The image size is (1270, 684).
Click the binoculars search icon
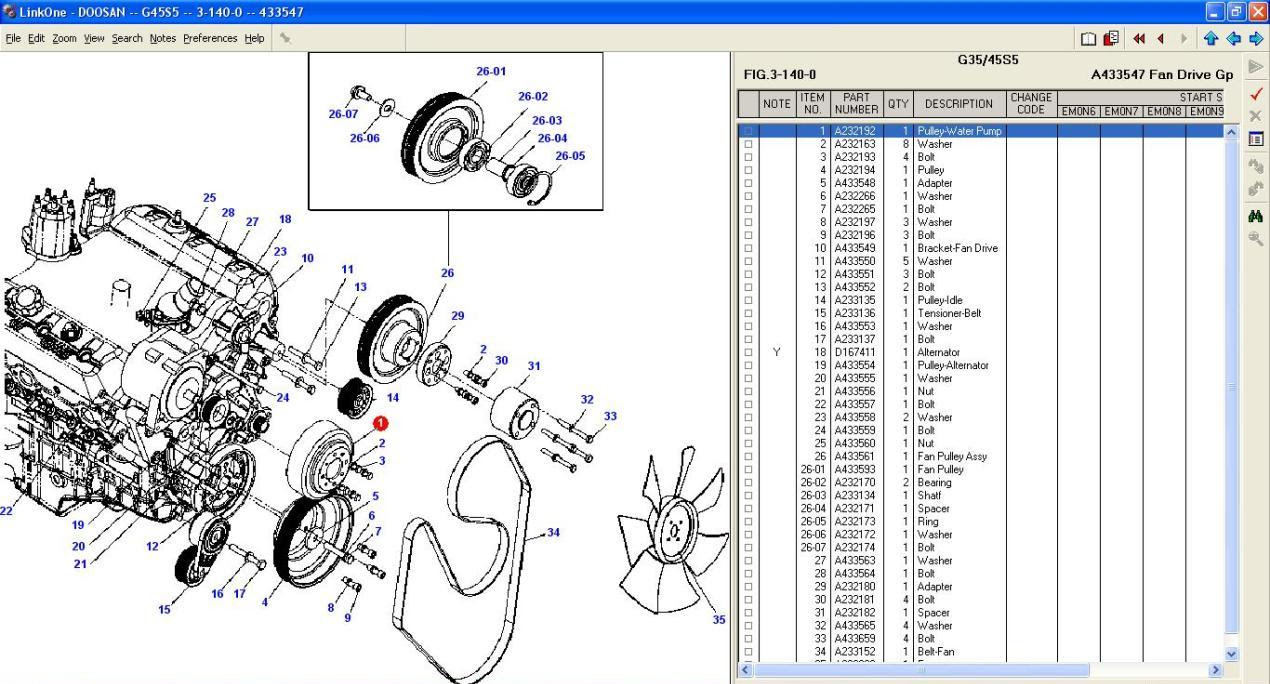[1256, 215]
